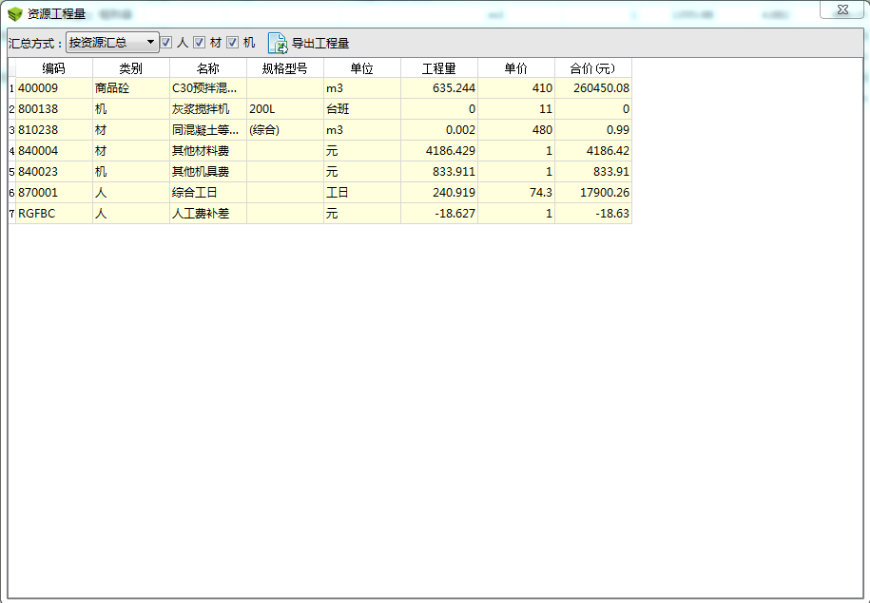Sort by the 编码 column header

54,68
